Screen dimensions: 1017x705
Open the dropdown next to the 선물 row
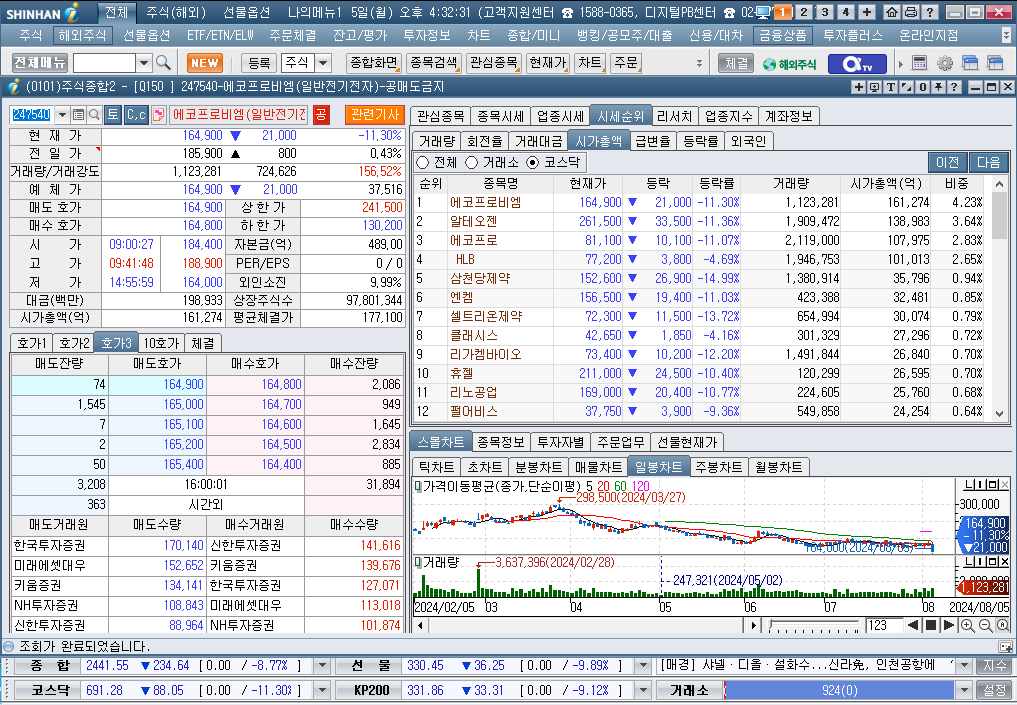[643, 665]
